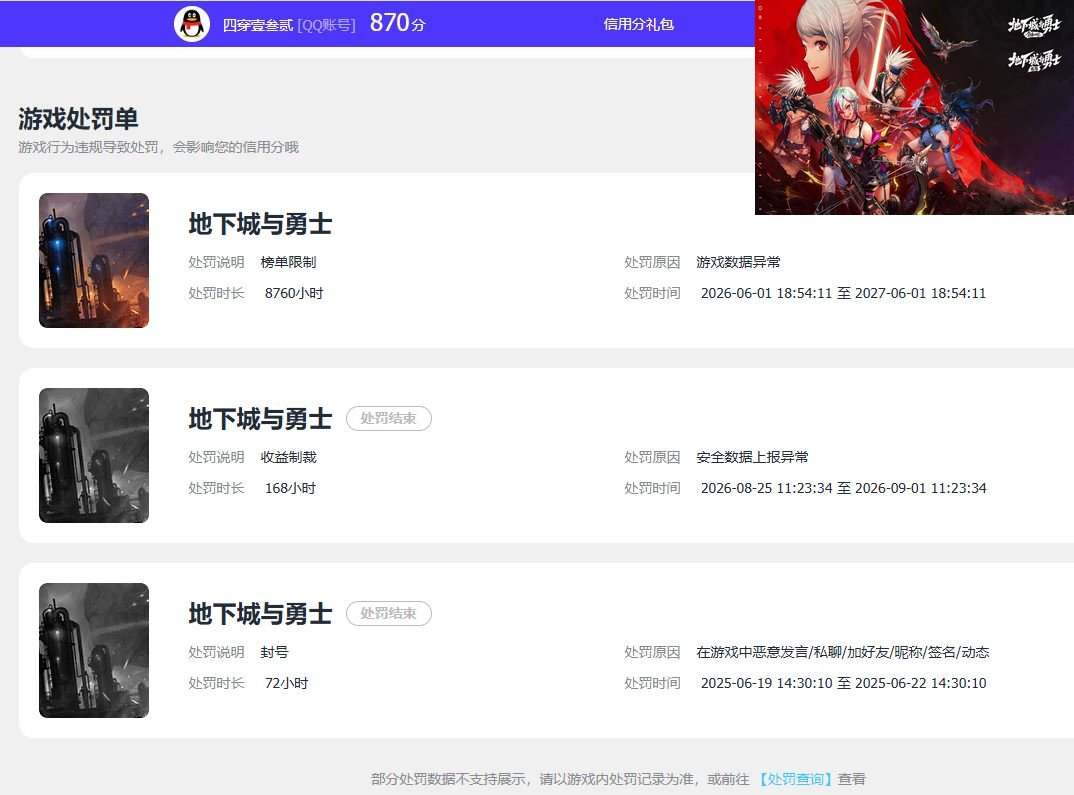The height and width of the screenshot is (795, 1074).
Task: Open the grayscale thumbnail for 封号 record
Action: tap(94, 651)
